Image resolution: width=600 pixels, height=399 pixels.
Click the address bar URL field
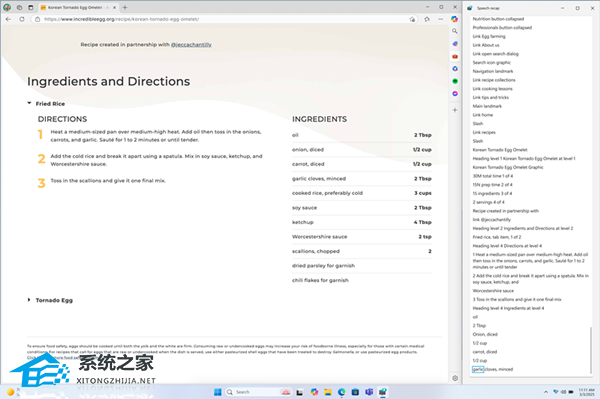coord(224,19)
